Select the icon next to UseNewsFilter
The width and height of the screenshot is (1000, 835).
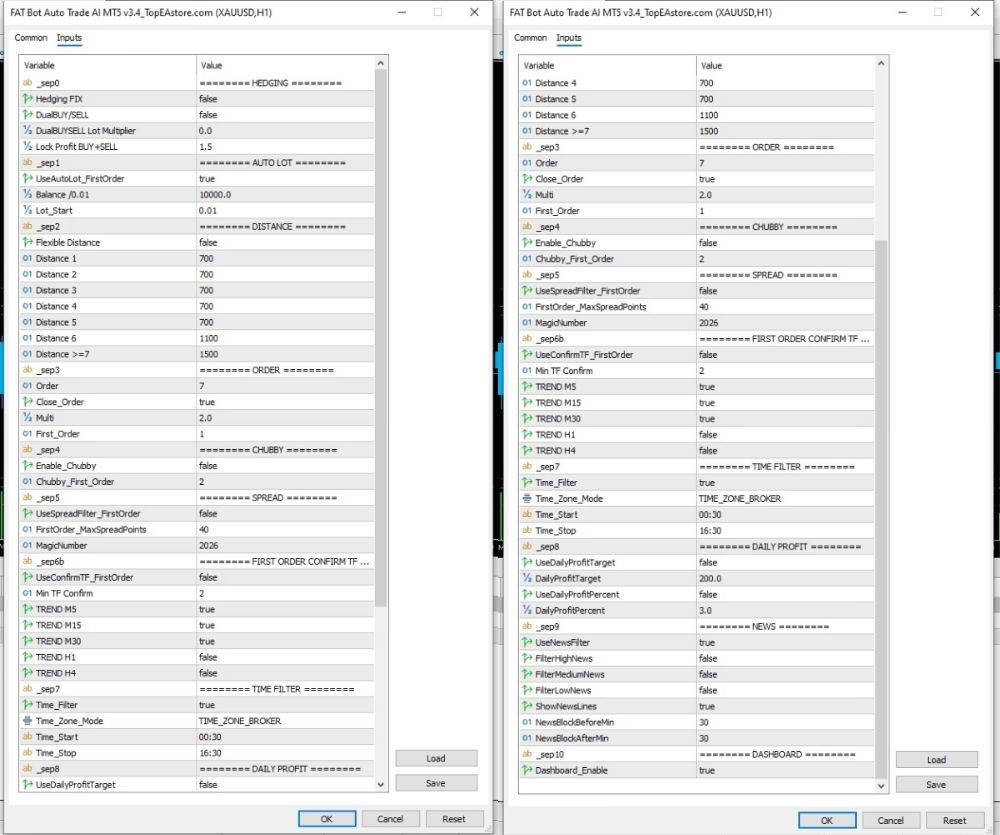coord(527,642)
